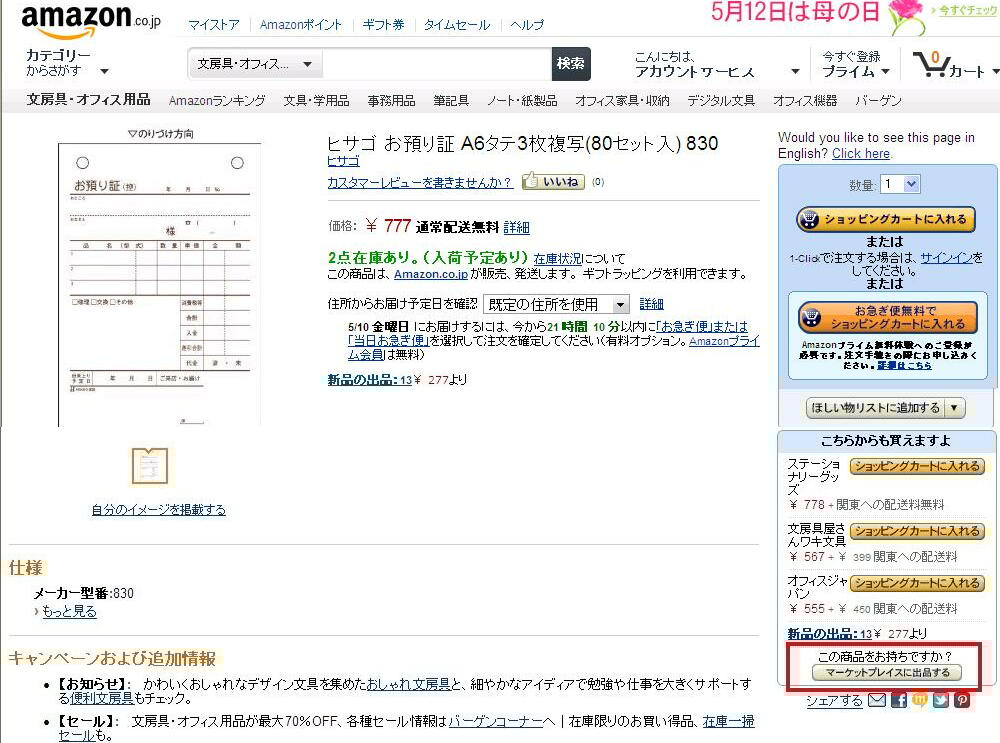
Task: Open the アカウントサービス account menu
Action: [717, 71]
